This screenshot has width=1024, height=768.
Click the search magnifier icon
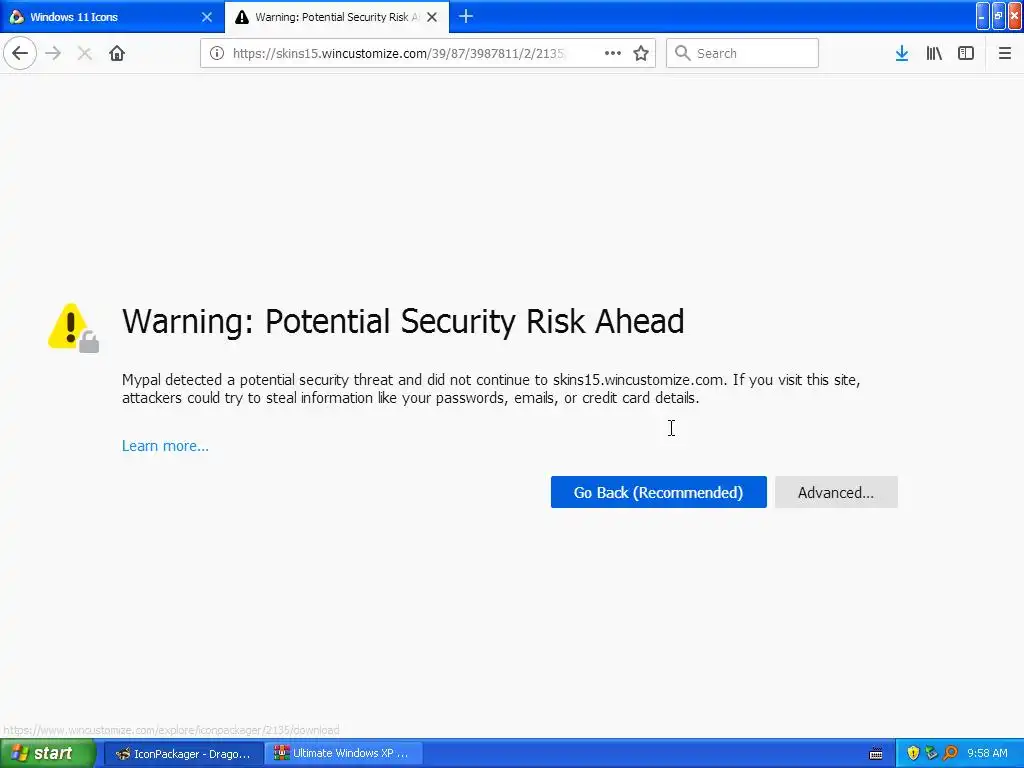[x=682, y=54]
